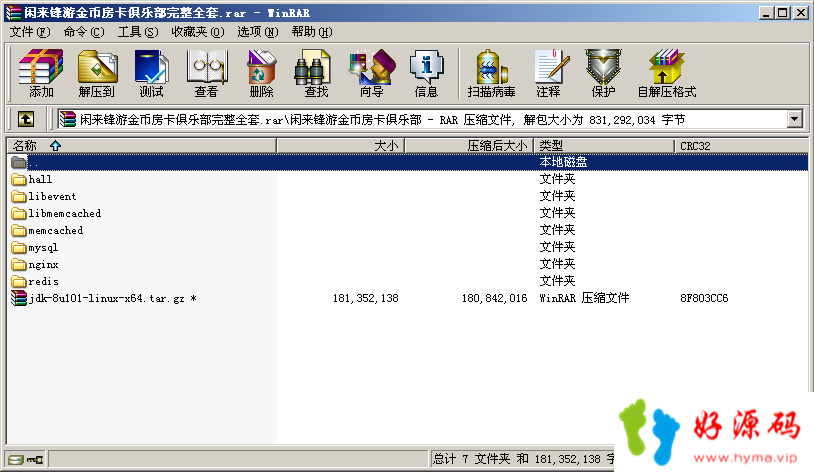Select the redis folder icon
The width and height of the screenshot is (814, 472).
click(19, 281)
